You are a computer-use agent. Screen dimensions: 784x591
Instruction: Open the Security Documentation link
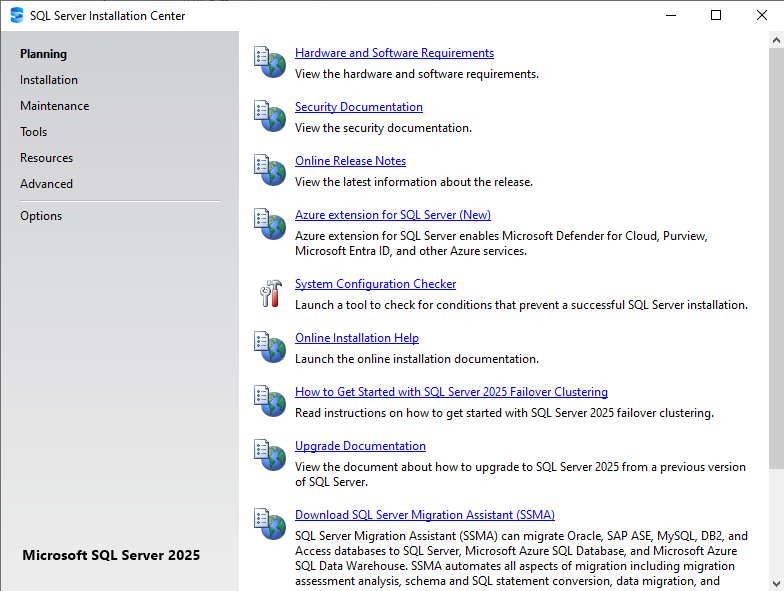358,107
